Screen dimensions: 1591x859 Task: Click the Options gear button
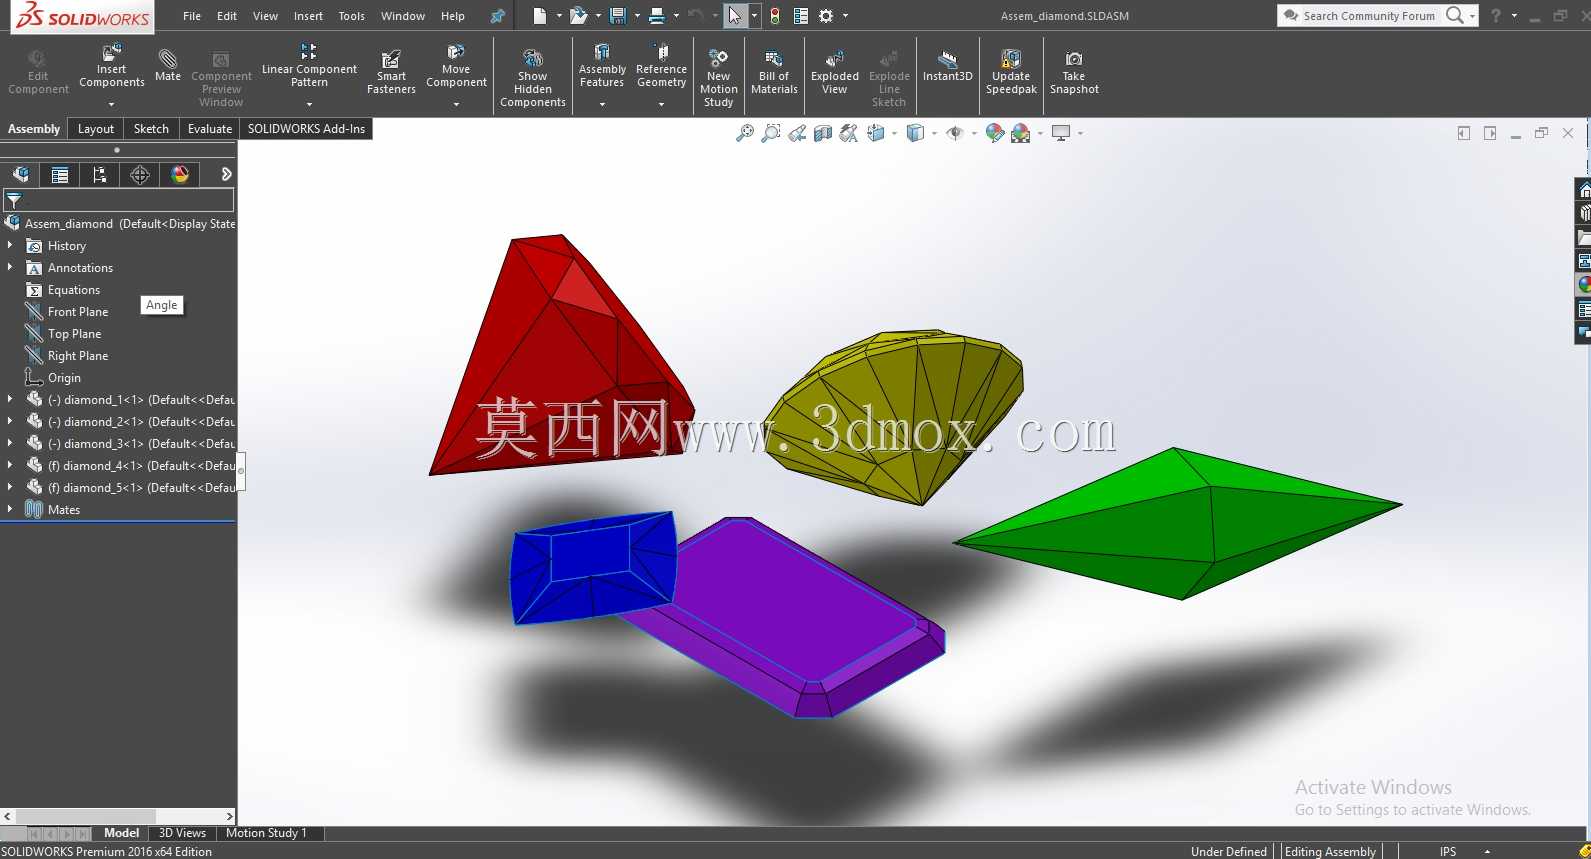coord(826,16)
